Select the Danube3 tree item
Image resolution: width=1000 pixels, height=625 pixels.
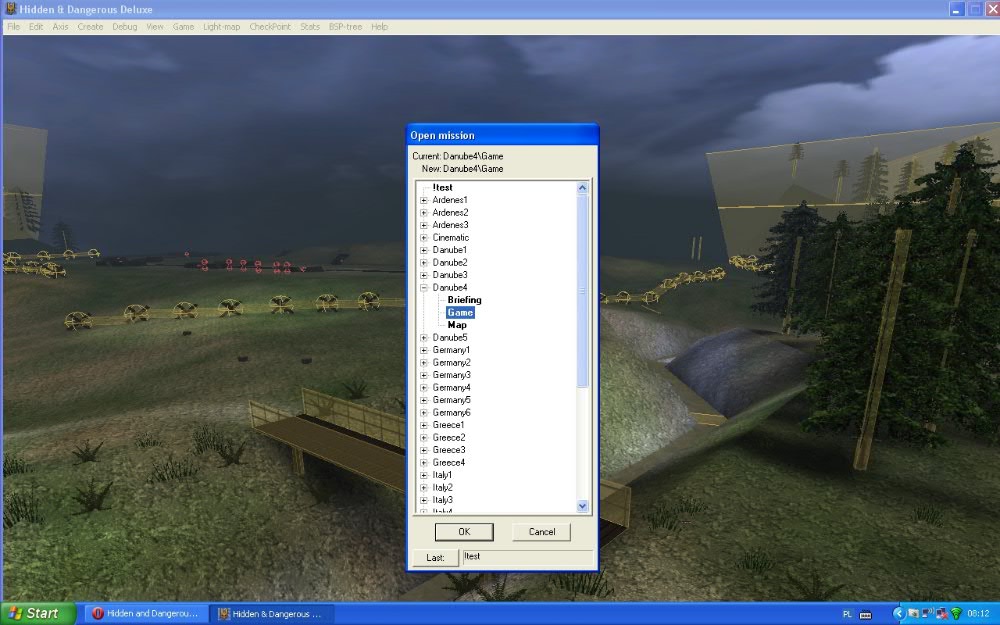450,275
